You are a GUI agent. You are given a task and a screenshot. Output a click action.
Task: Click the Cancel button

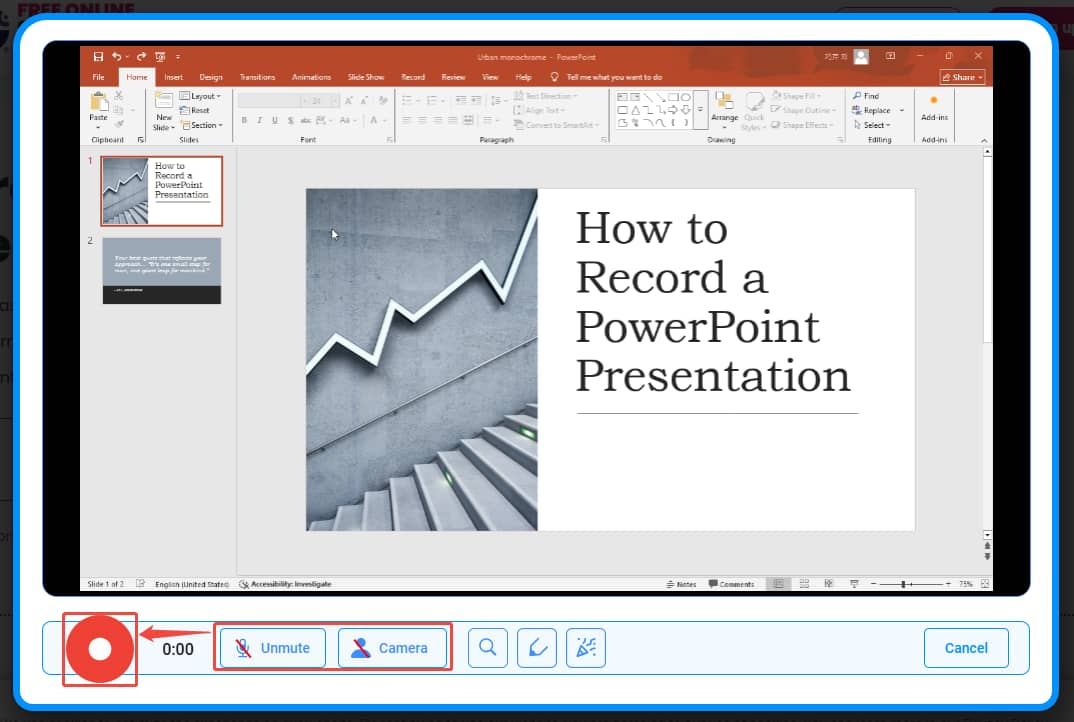coord(965,647)
